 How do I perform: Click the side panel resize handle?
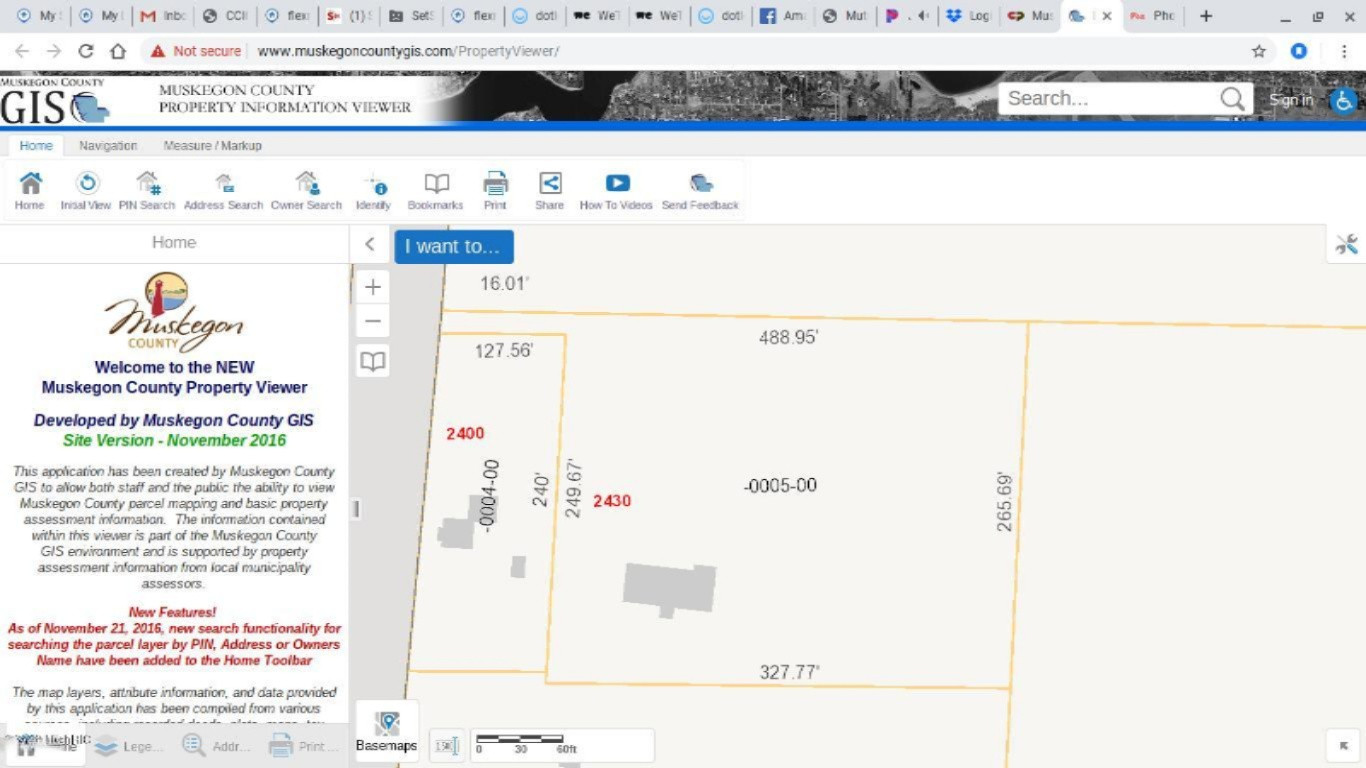pyautogui.click(x=355, y=509)
